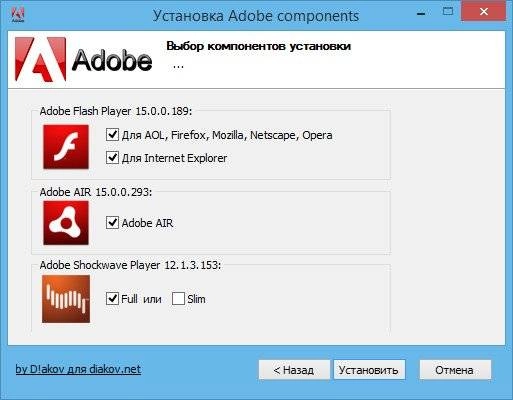The image size is (513, 400).
Task: Click the Adobe logo in the header
Action: click(84, 59)
